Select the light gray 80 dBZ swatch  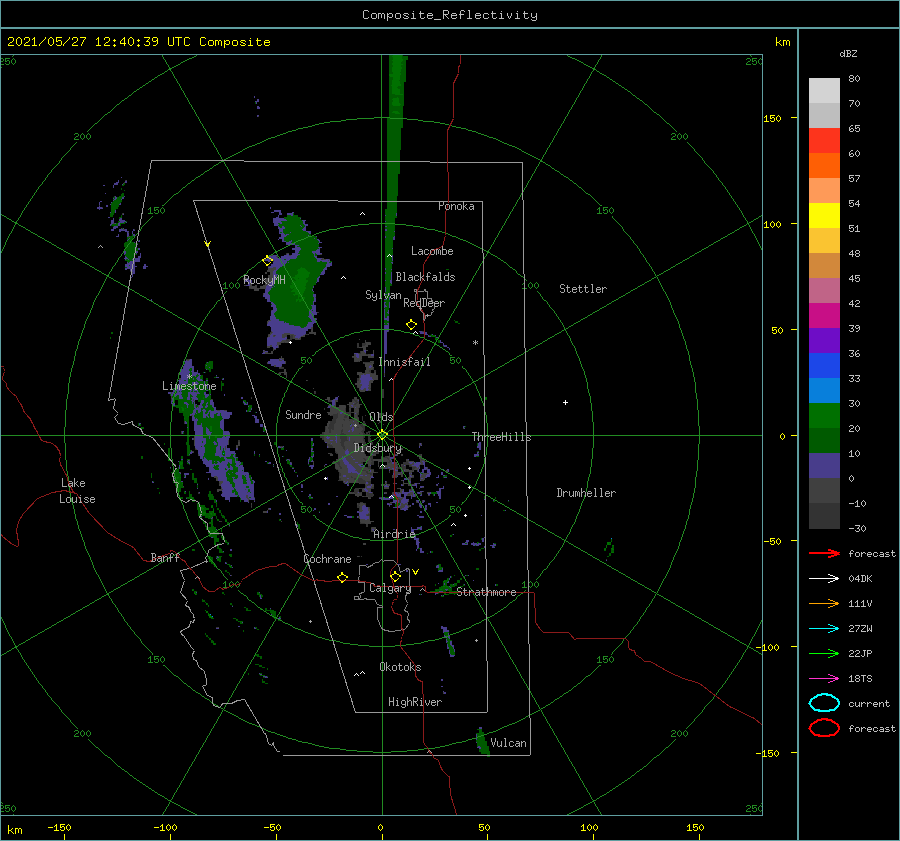click(x=824, y=90)
